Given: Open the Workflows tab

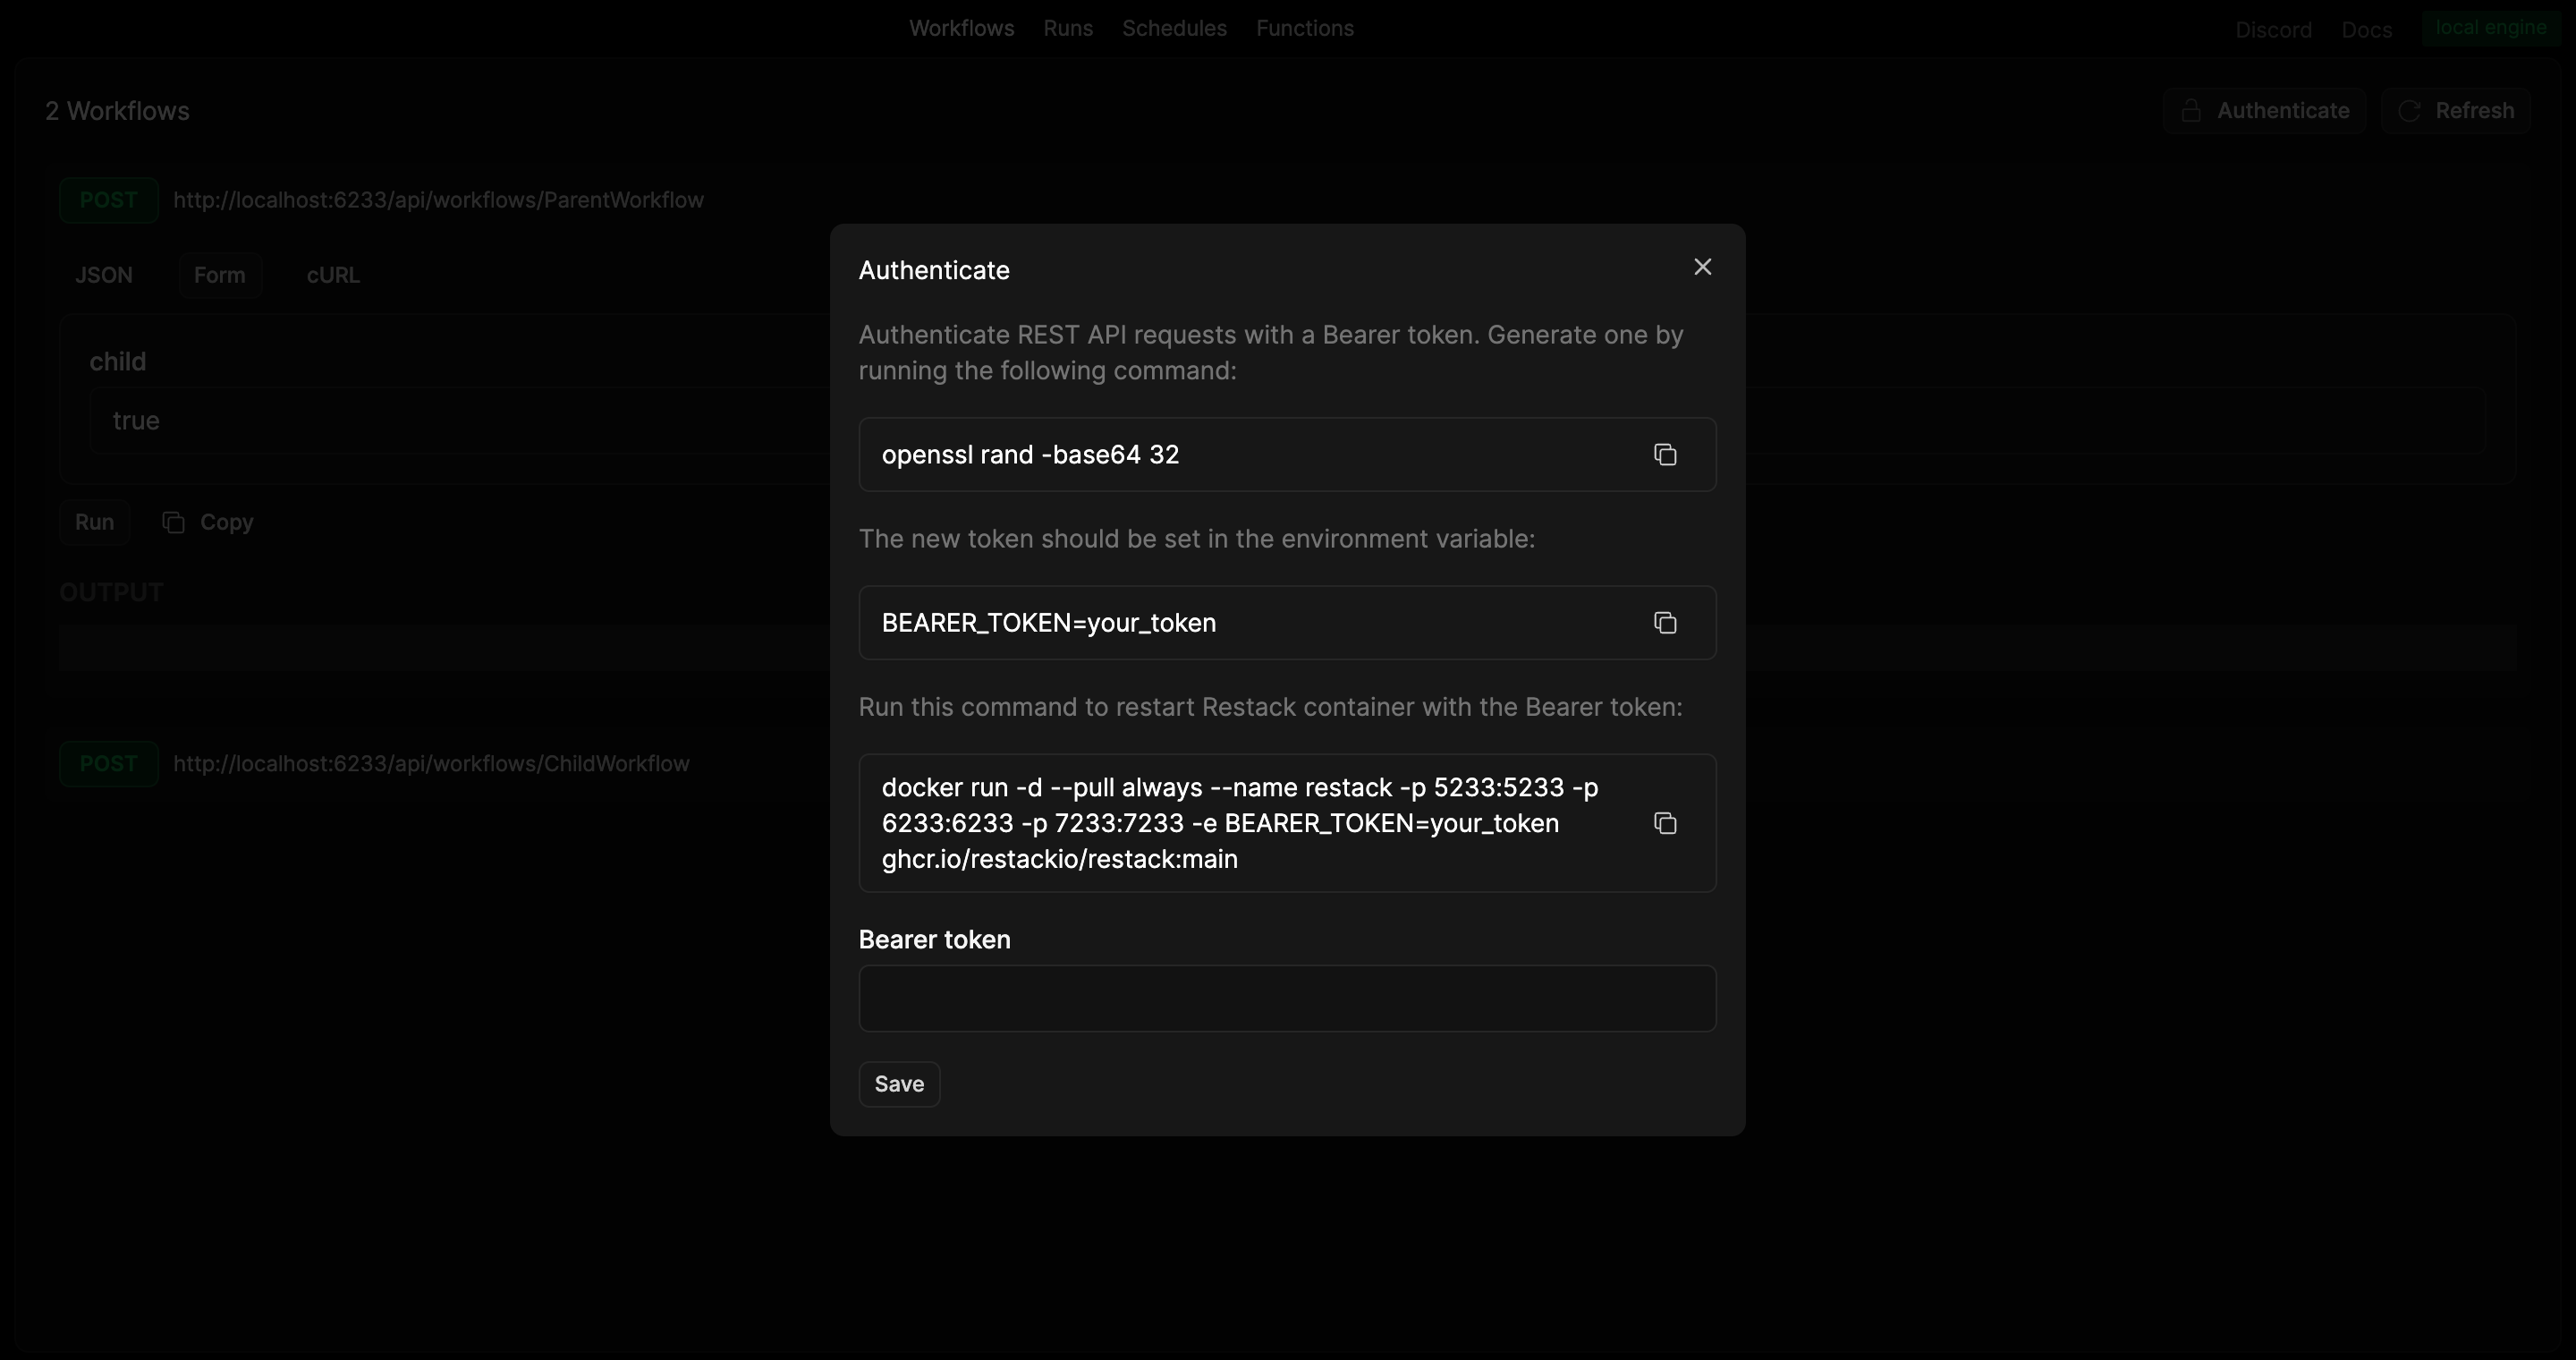Looking at the screenshot, I should 960,28.
